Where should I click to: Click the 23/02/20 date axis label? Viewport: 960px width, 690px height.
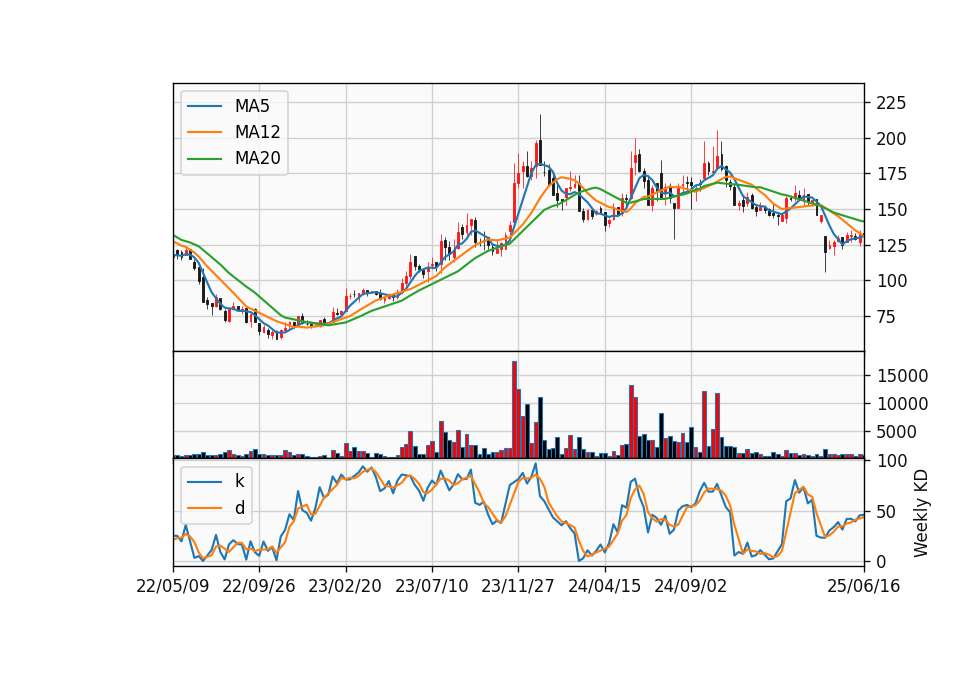click(x=345, y=586)
